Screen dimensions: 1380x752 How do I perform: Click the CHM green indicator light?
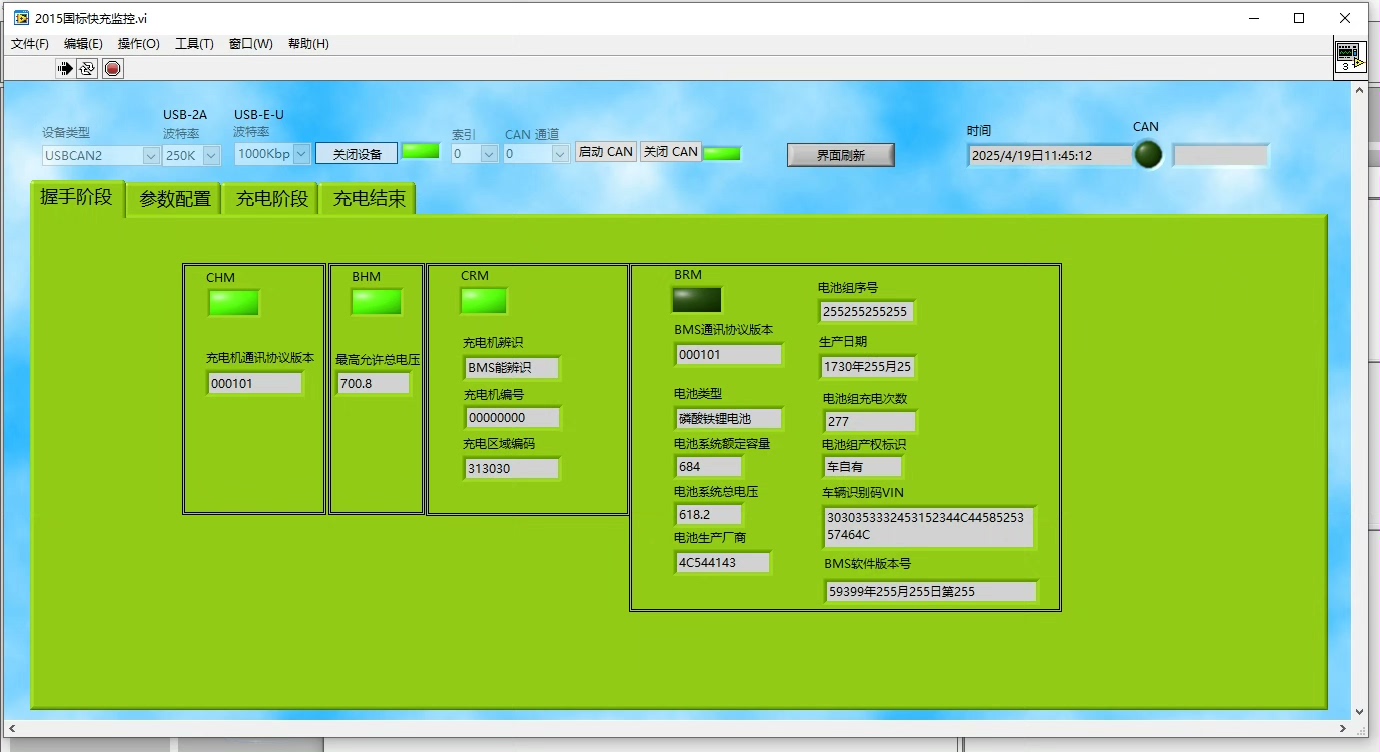(234, 303)
